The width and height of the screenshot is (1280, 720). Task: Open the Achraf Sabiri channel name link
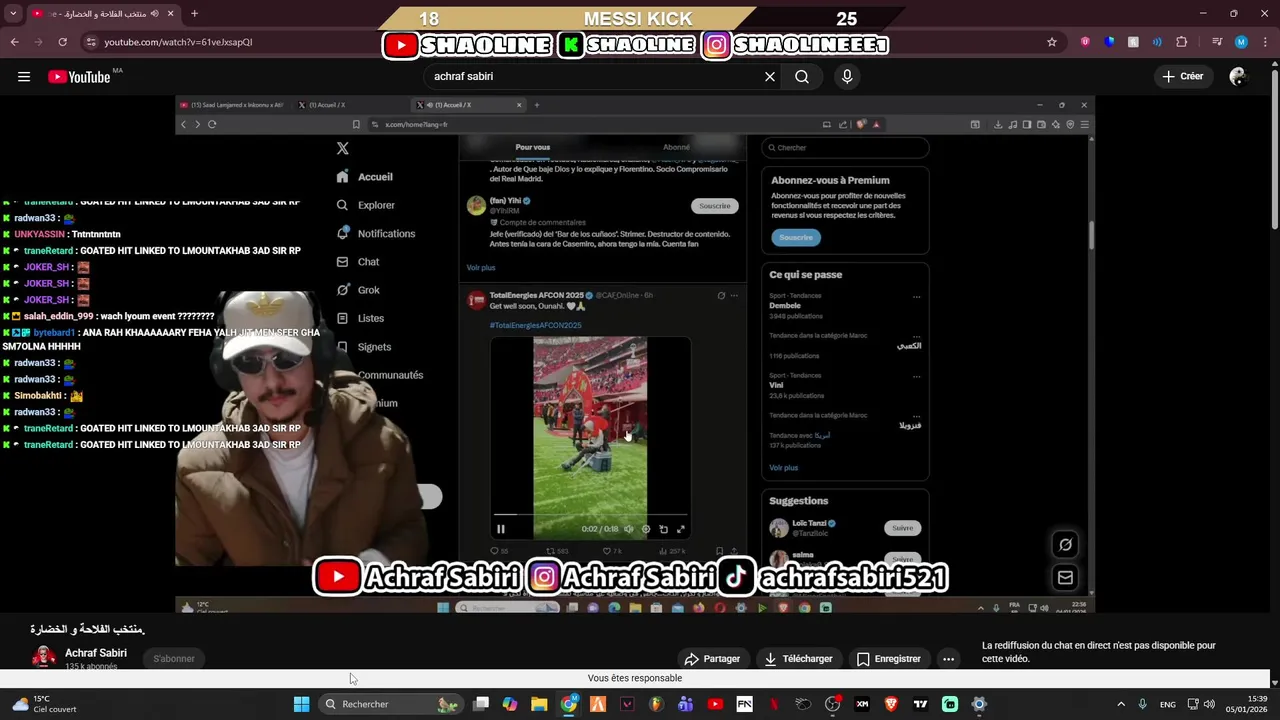click(96, 653)
